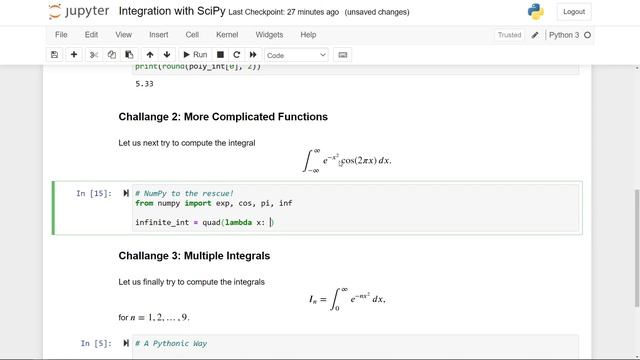
Task: Interrupt the kernel with stop icon
Action: [x=220, y=55]
